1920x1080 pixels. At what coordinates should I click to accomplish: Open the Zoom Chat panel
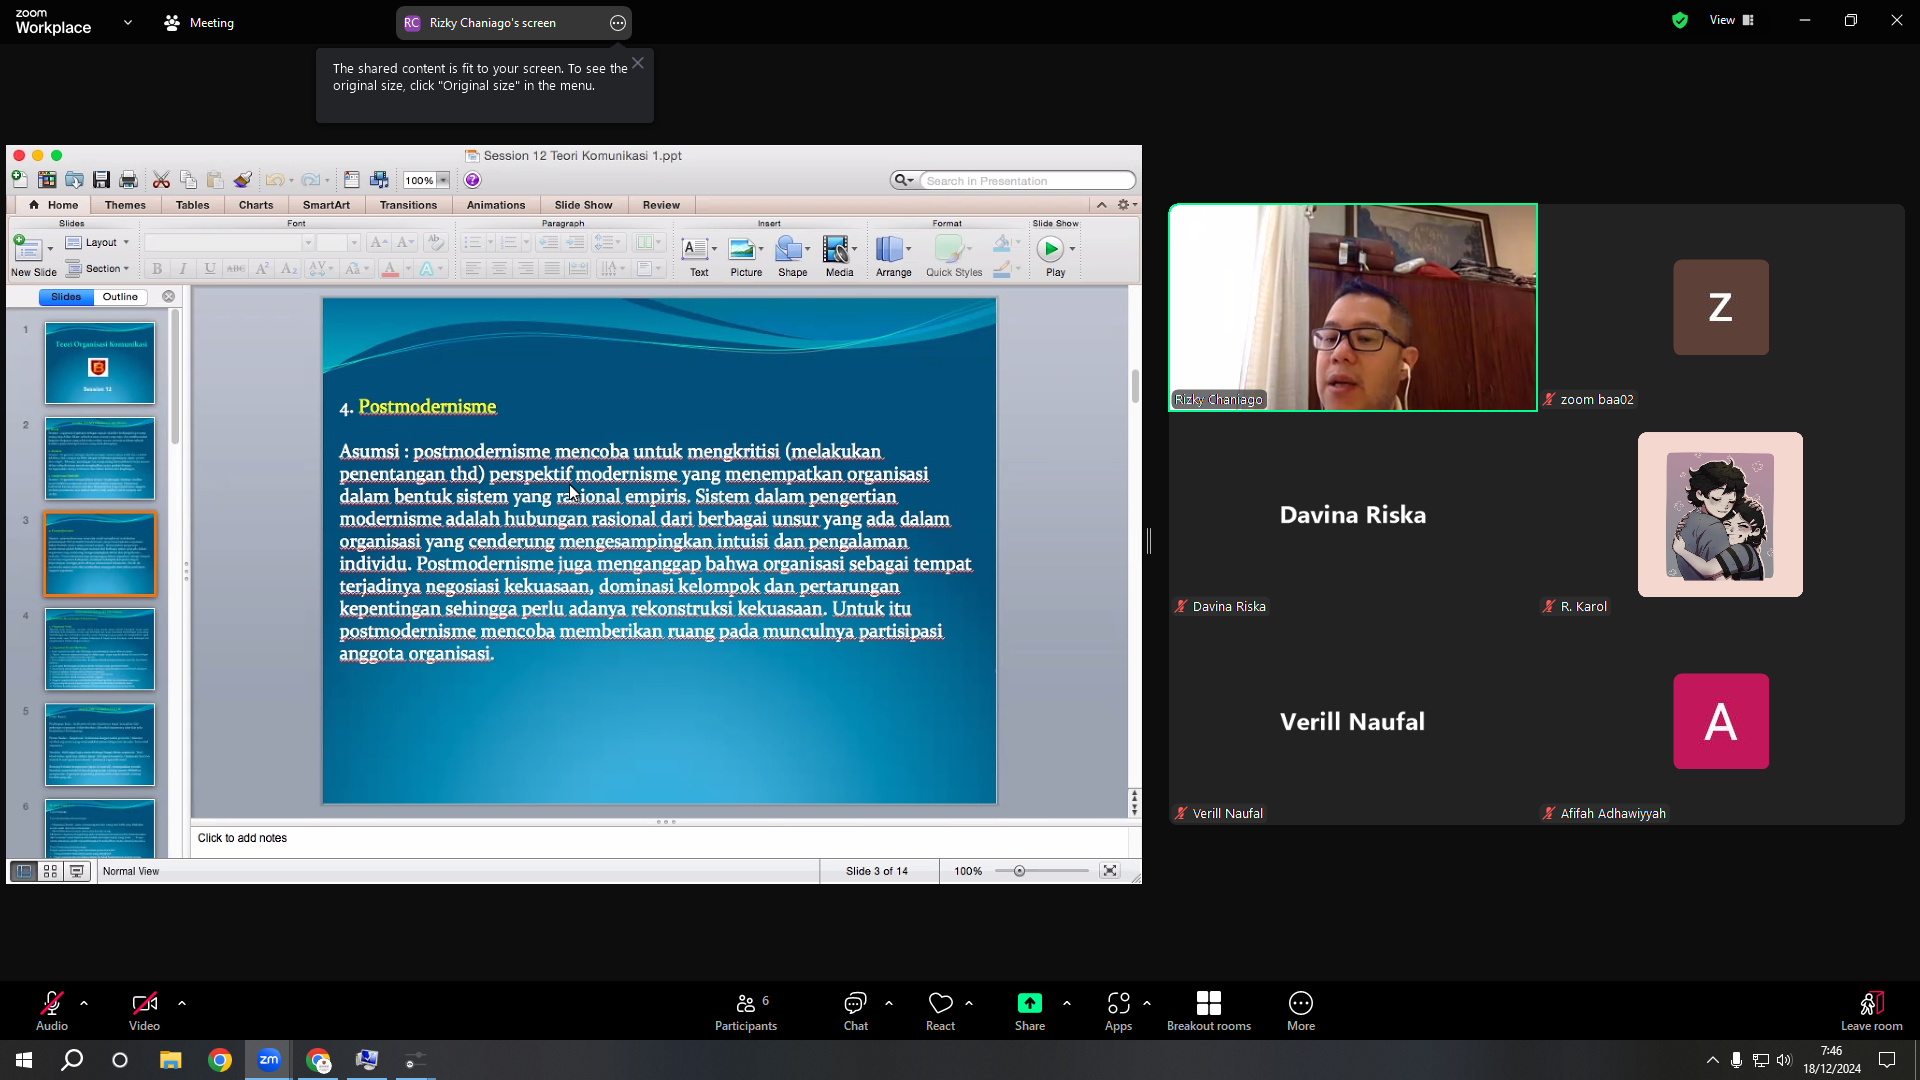[855, 1011]
